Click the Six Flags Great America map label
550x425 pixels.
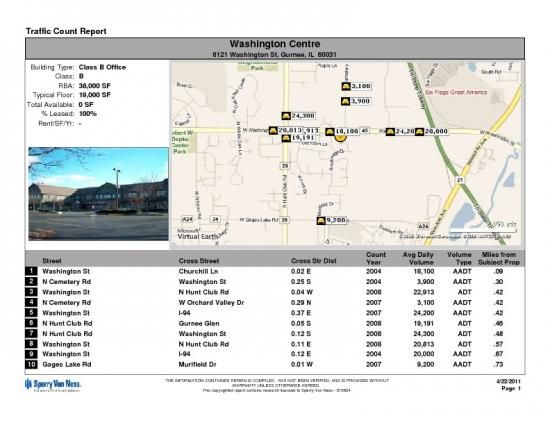(456, 92)
